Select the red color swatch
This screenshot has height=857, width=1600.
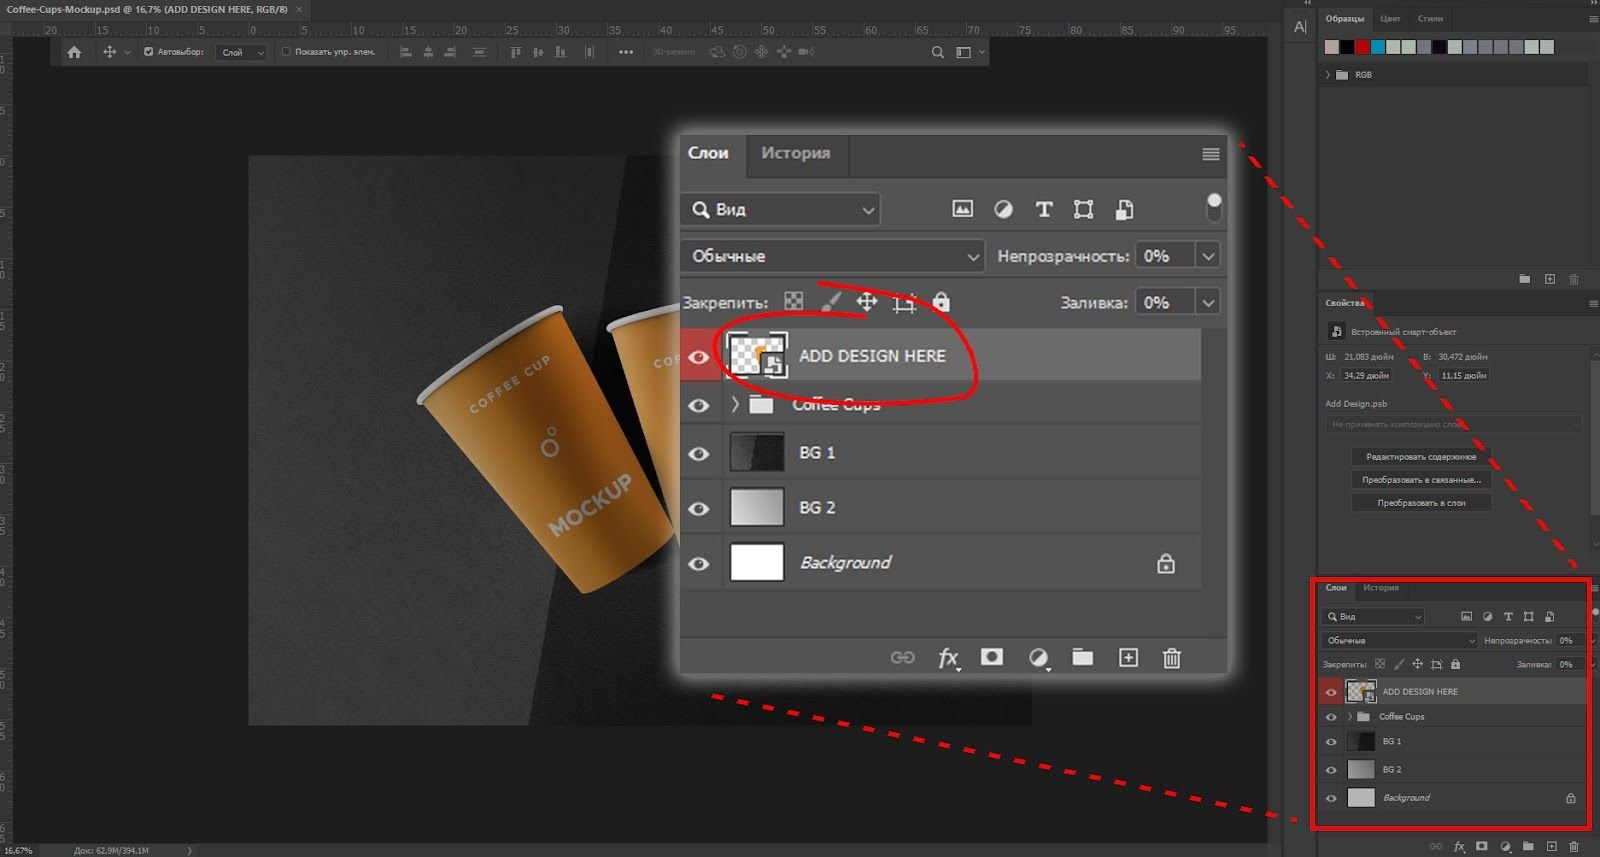point(1362,47)
